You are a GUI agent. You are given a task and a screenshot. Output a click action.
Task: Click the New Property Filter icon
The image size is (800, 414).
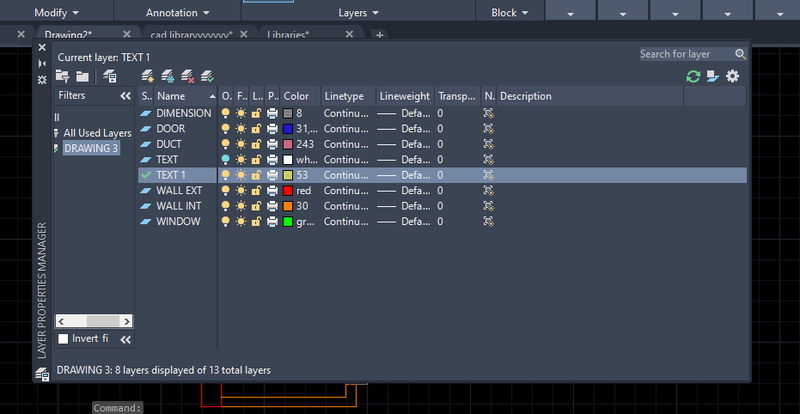point(62,77)
